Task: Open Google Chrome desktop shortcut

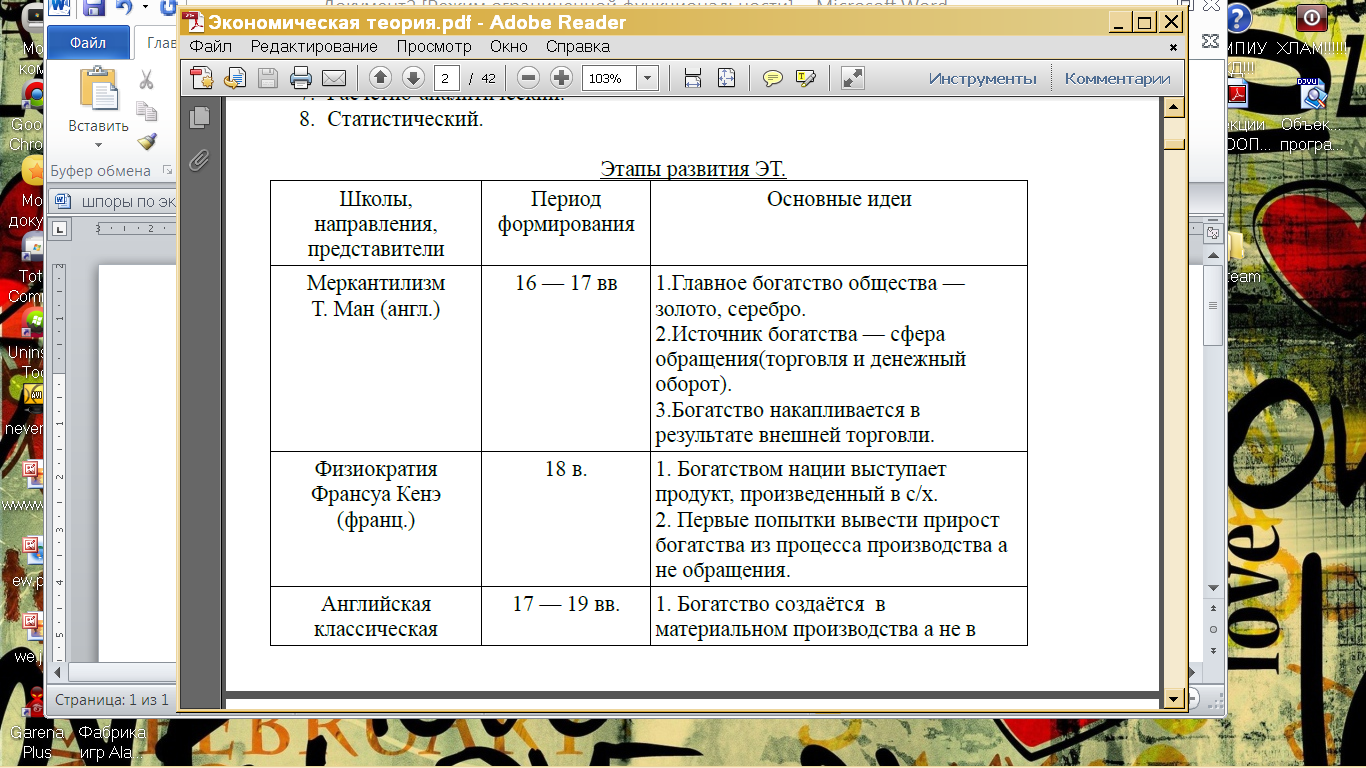Action: pos(30,117)
